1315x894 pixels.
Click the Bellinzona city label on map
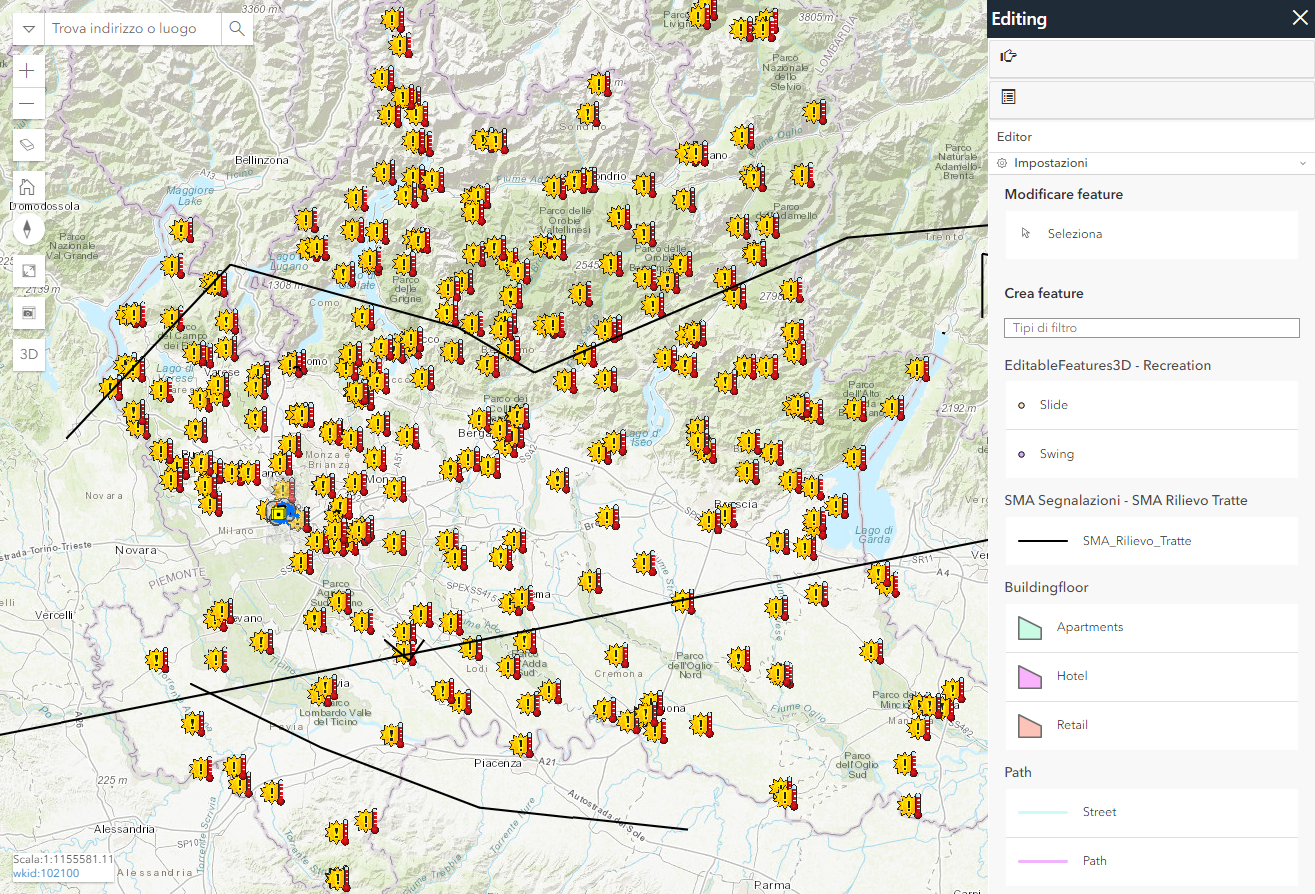point(261,159)
